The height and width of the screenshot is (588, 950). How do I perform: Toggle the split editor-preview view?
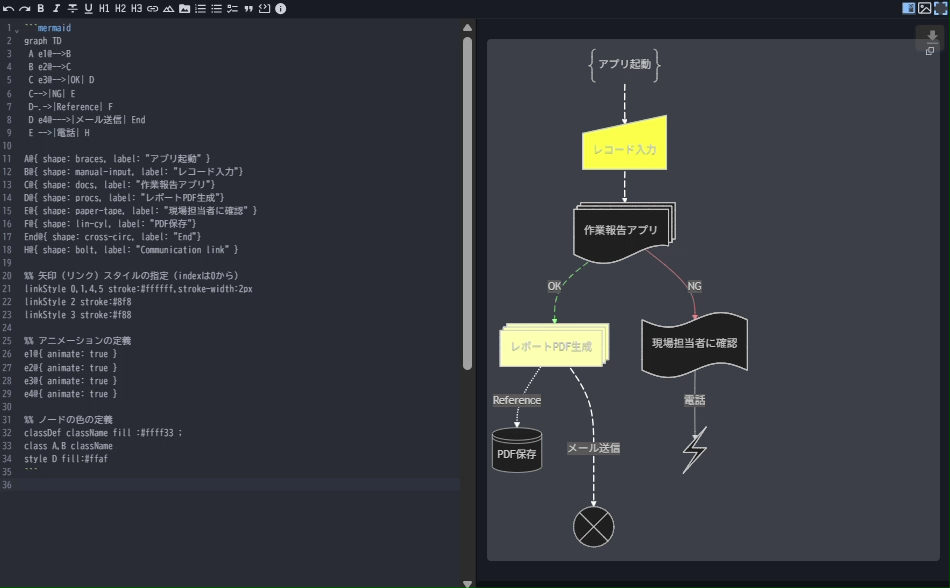tap(909, 8)
